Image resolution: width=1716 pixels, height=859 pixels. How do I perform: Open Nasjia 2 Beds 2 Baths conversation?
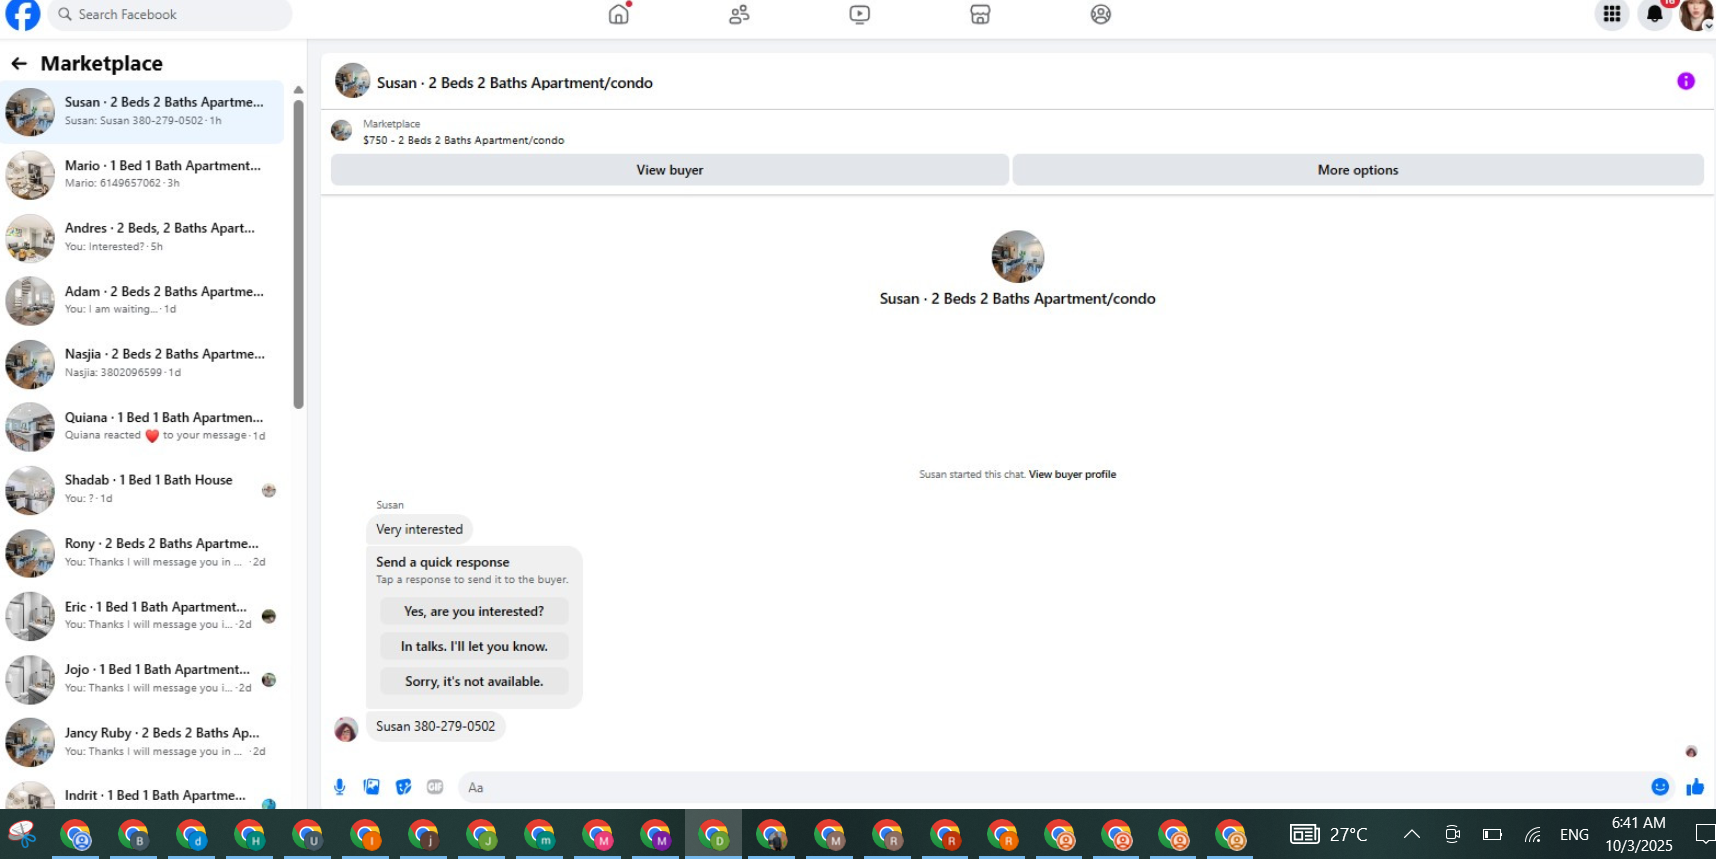(x=142, y=363)
